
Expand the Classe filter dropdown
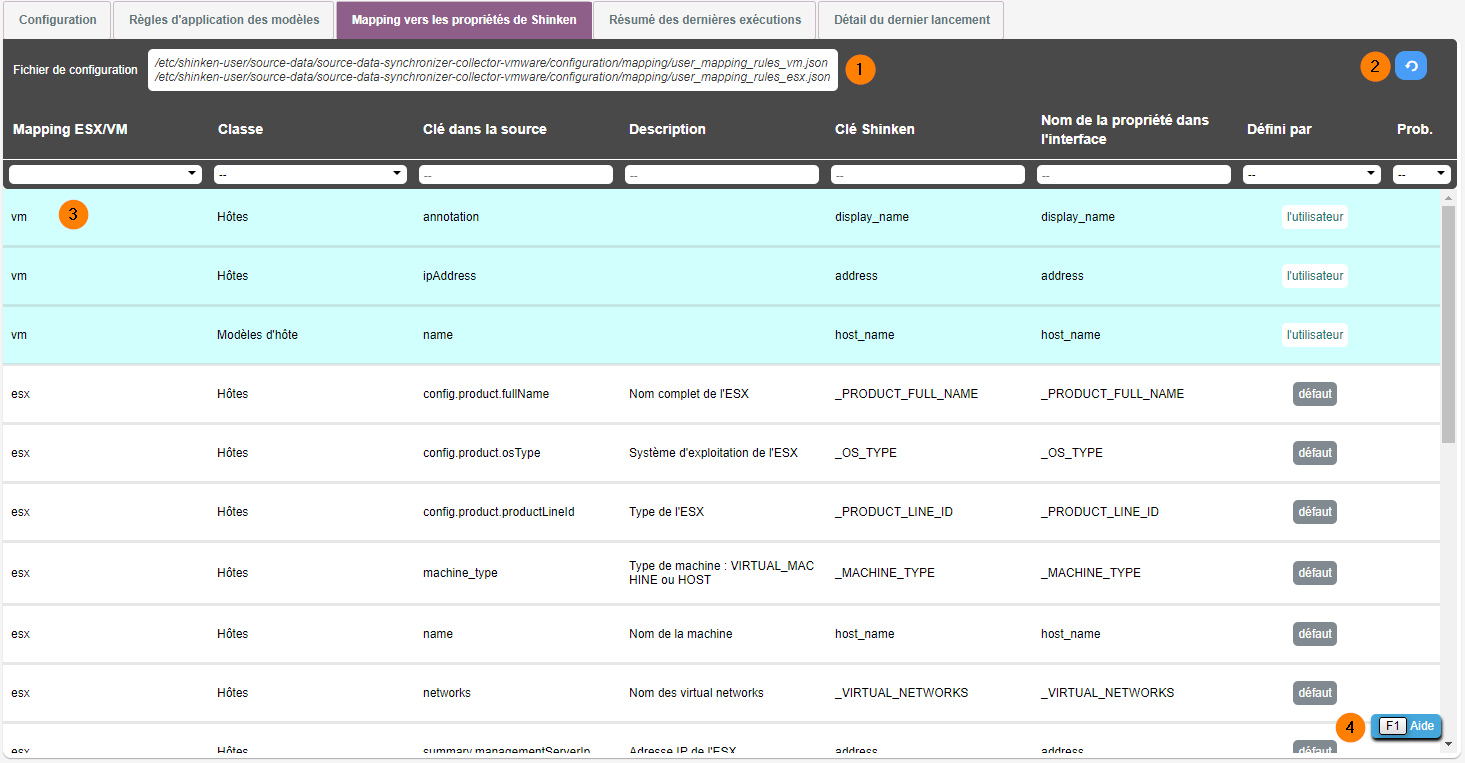[x=310, y=174]
